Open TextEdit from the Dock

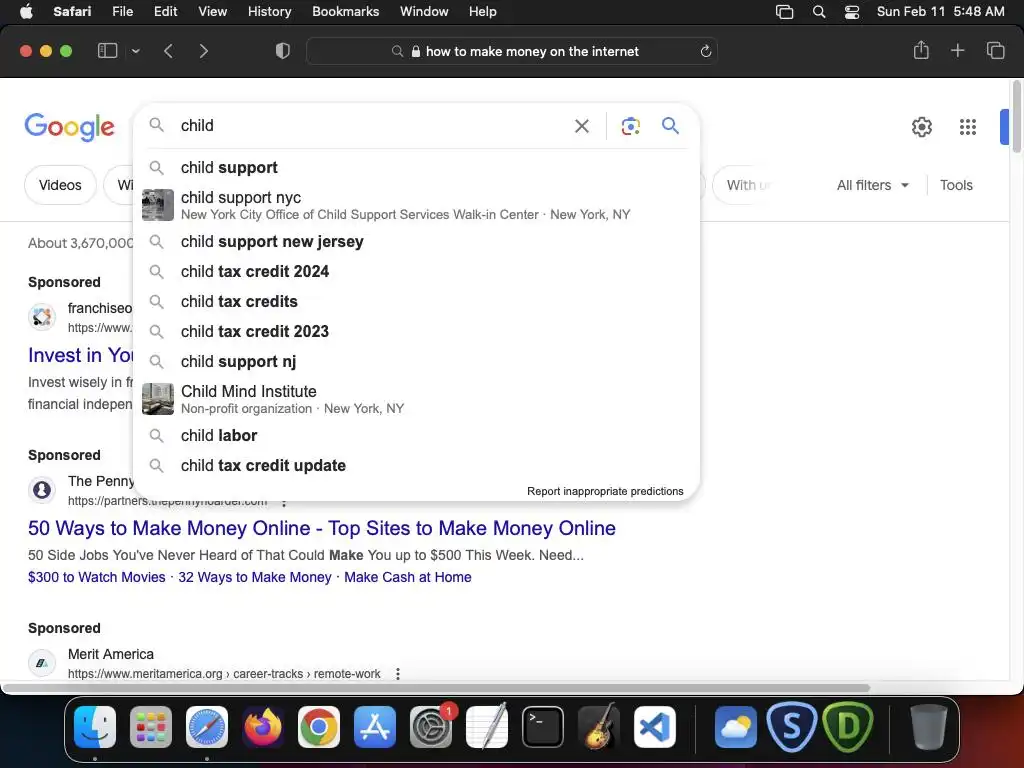coord(487,727)
